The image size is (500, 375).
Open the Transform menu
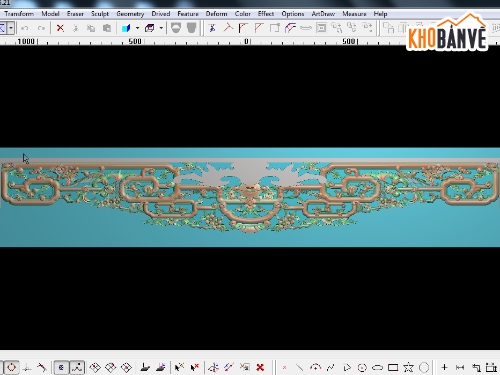coord(19,14)
